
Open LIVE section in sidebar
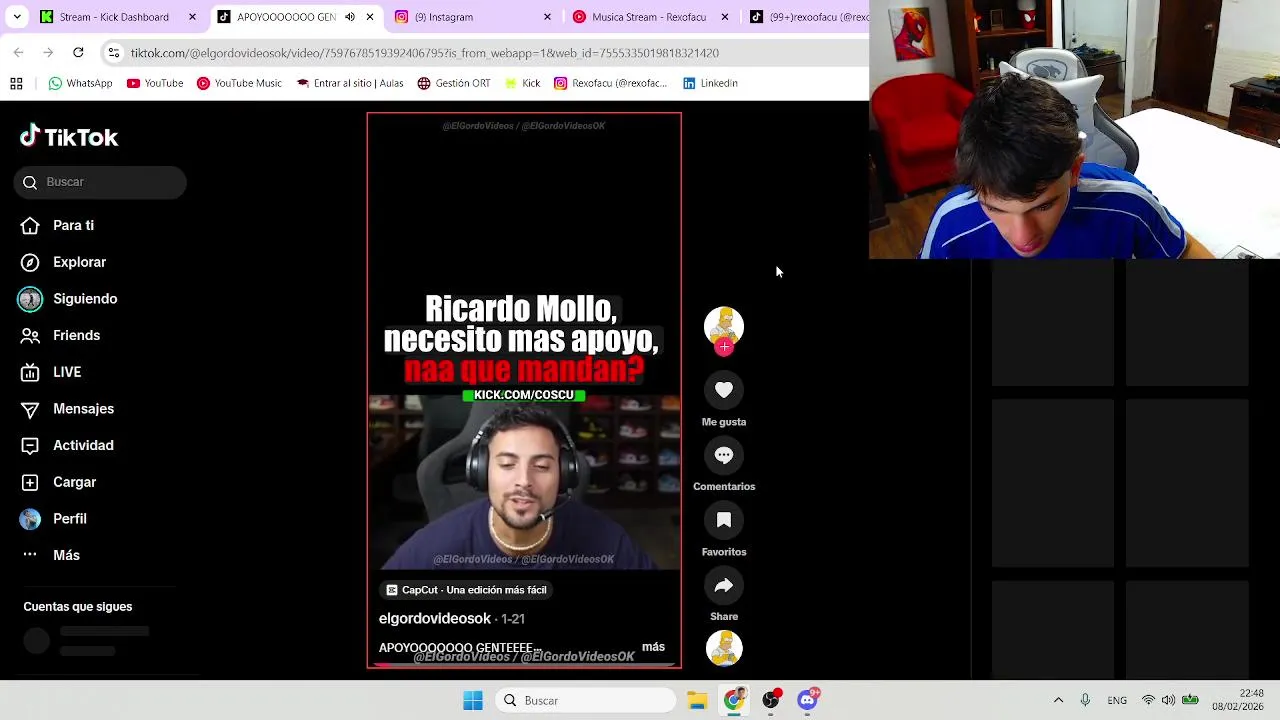[x=52, y=372]
